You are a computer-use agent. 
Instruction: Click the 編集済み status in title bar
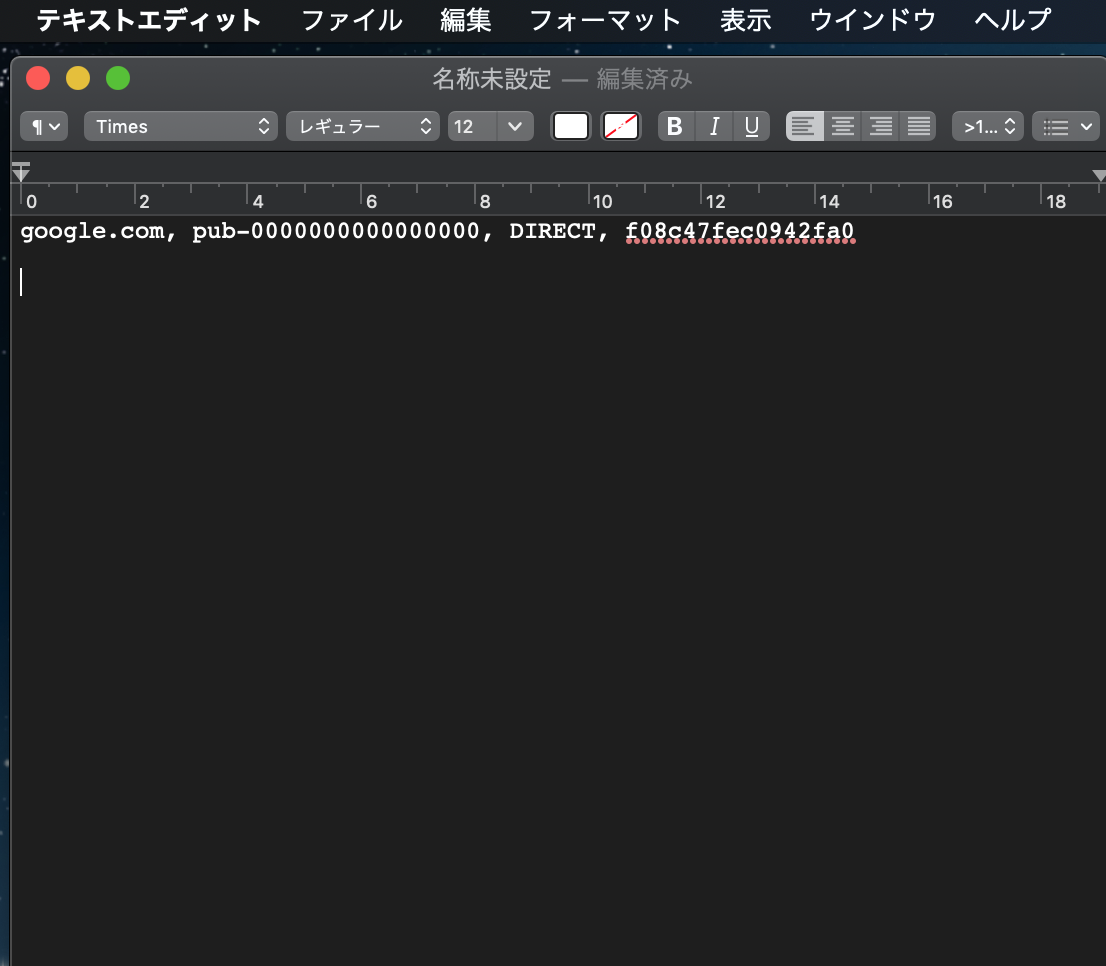pyautogui.click(x=645, y=79)
